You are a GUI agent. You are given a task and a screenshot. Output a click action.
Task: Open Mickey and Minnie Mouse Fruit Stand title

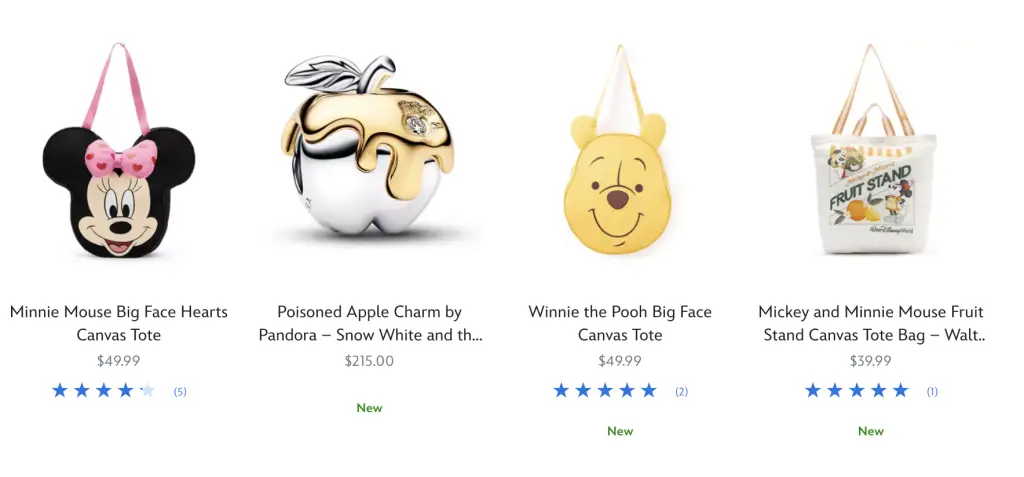pyautogui.click(x=871, y=323)
